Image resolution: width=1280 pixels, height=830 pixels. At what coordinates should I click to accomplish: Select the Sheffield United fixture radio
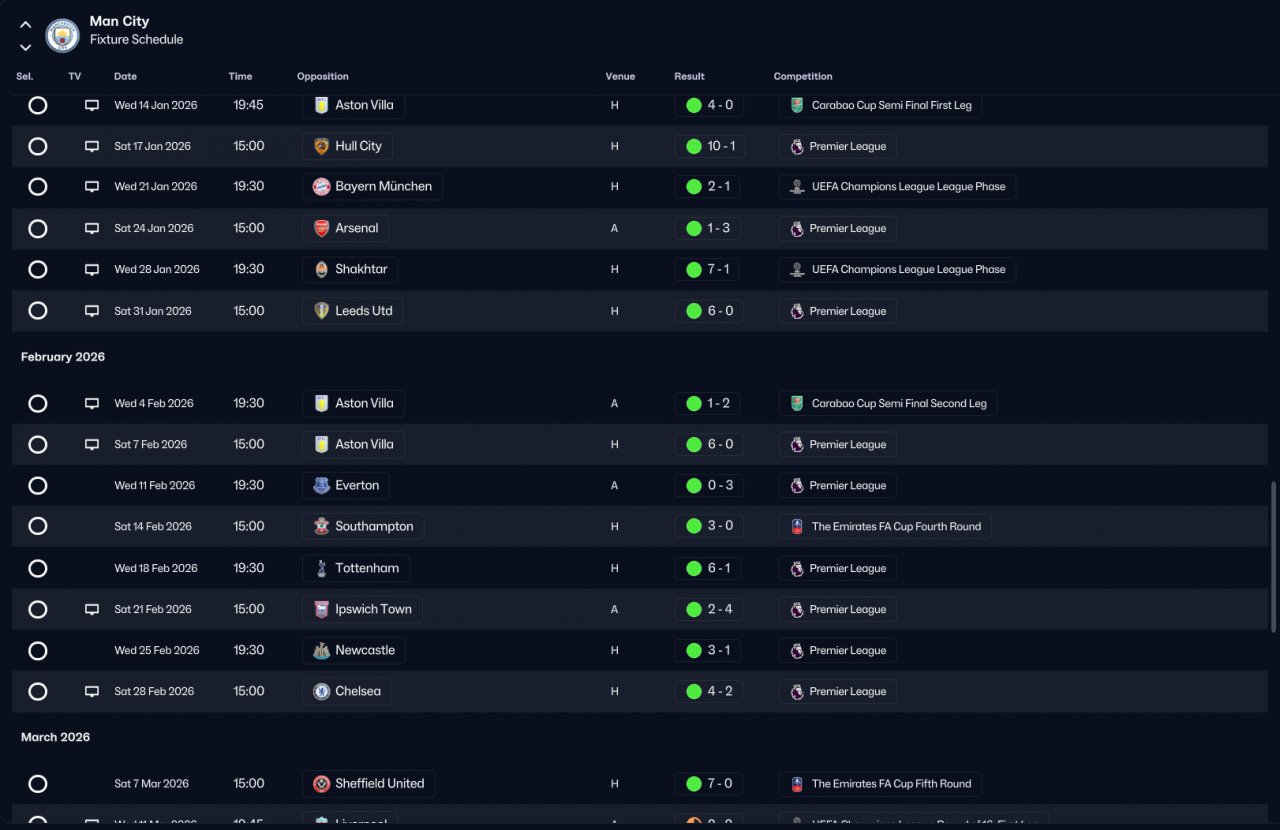(38, 783)
